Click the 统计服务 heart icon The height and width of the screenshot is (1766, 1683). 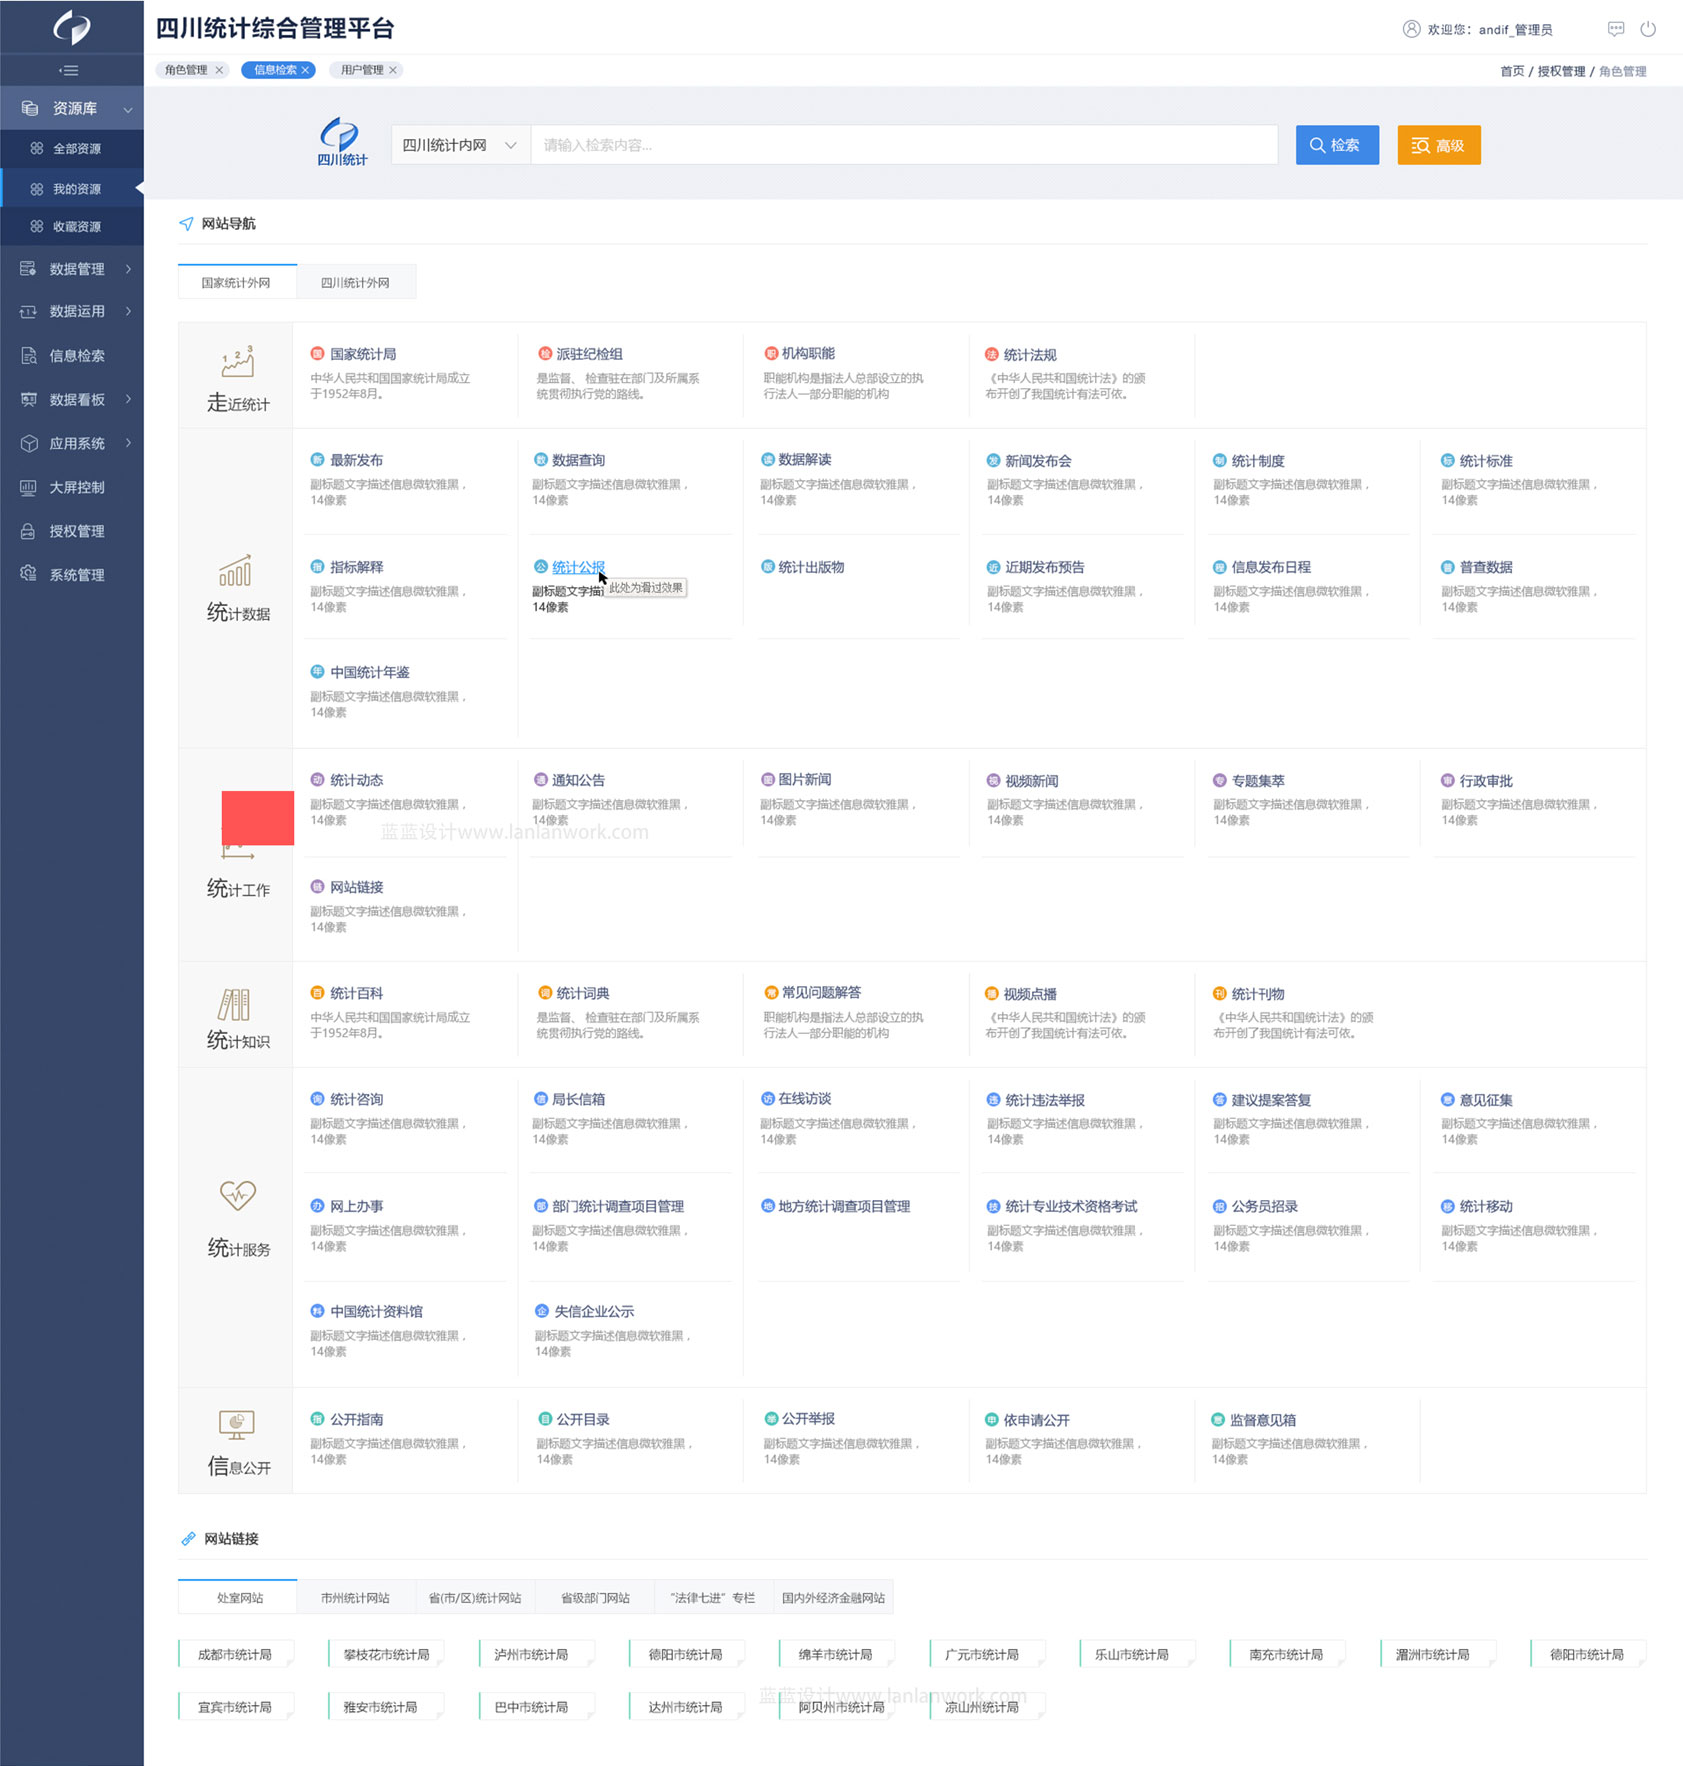pyautogui.click(x=237, y=1194)
